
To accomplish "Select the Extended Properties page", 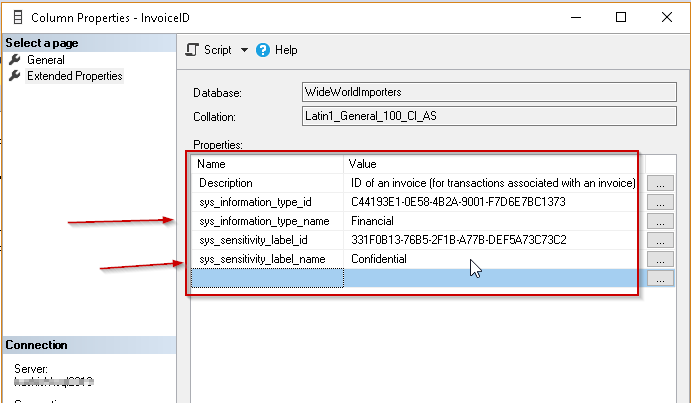I will click(74, 76).
